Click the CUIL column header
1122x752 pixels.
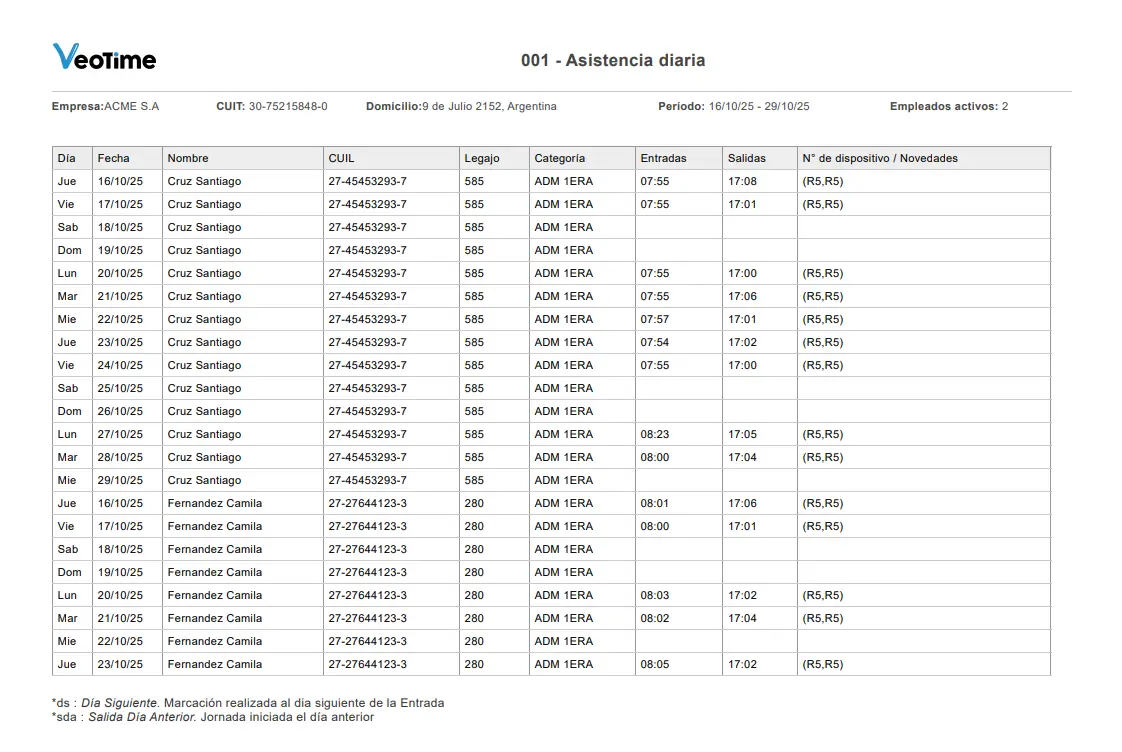(340, 157)
